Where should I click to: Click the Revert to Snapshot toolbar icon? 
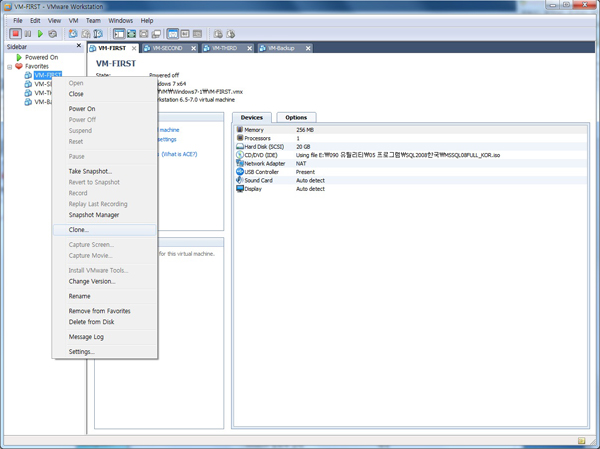(86, 34)
